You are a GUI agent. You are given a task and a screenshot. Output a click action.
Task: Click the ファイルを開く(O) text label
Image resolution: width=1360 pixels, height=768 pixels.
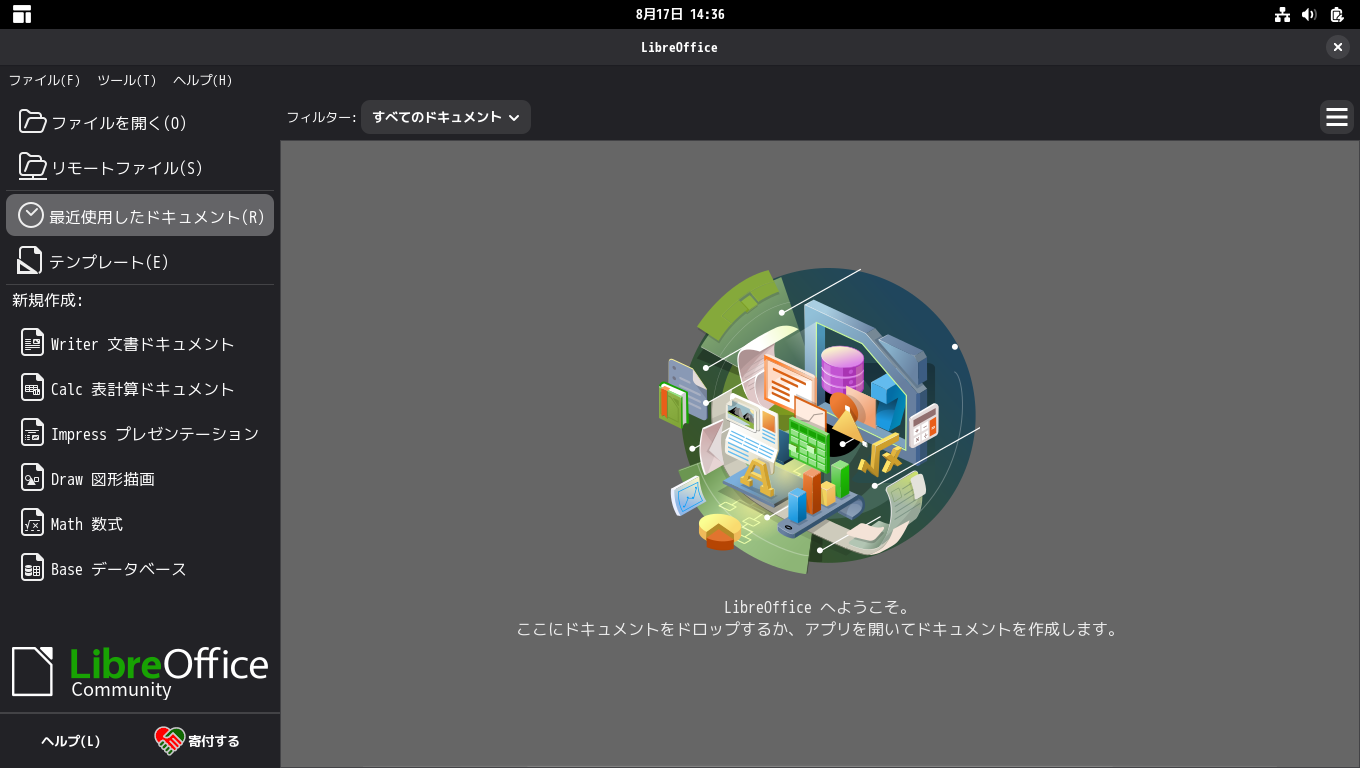click(119, 123)
